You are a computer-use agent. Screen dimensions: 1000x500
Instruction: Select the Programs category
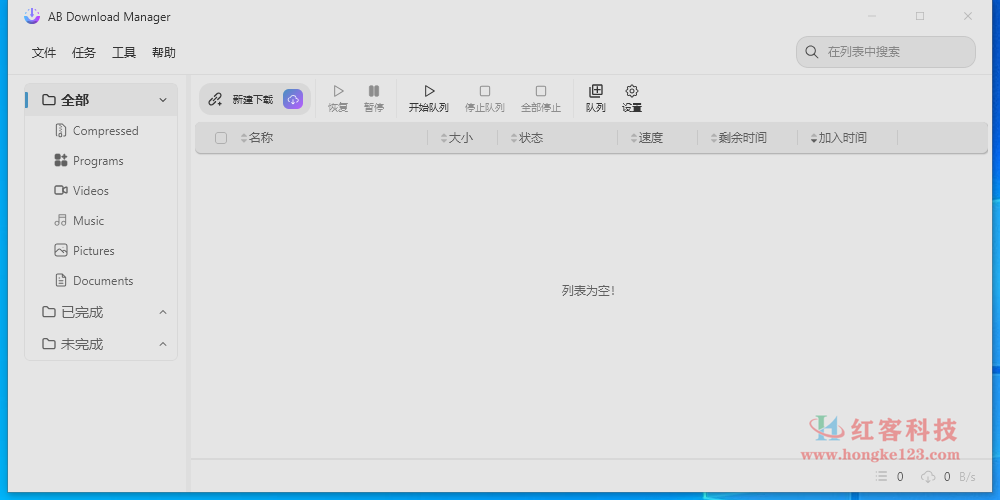point(101,161)
